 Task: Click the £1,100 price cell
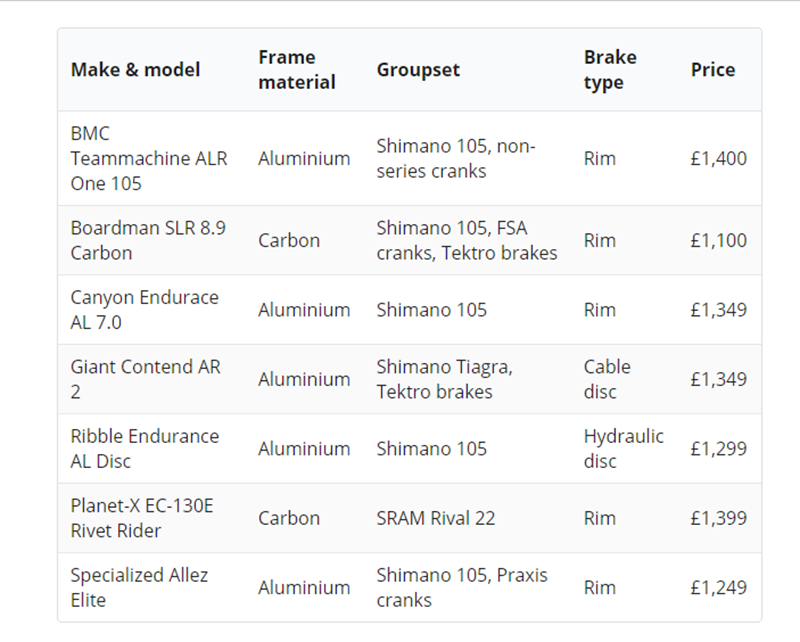coord(718,240)
